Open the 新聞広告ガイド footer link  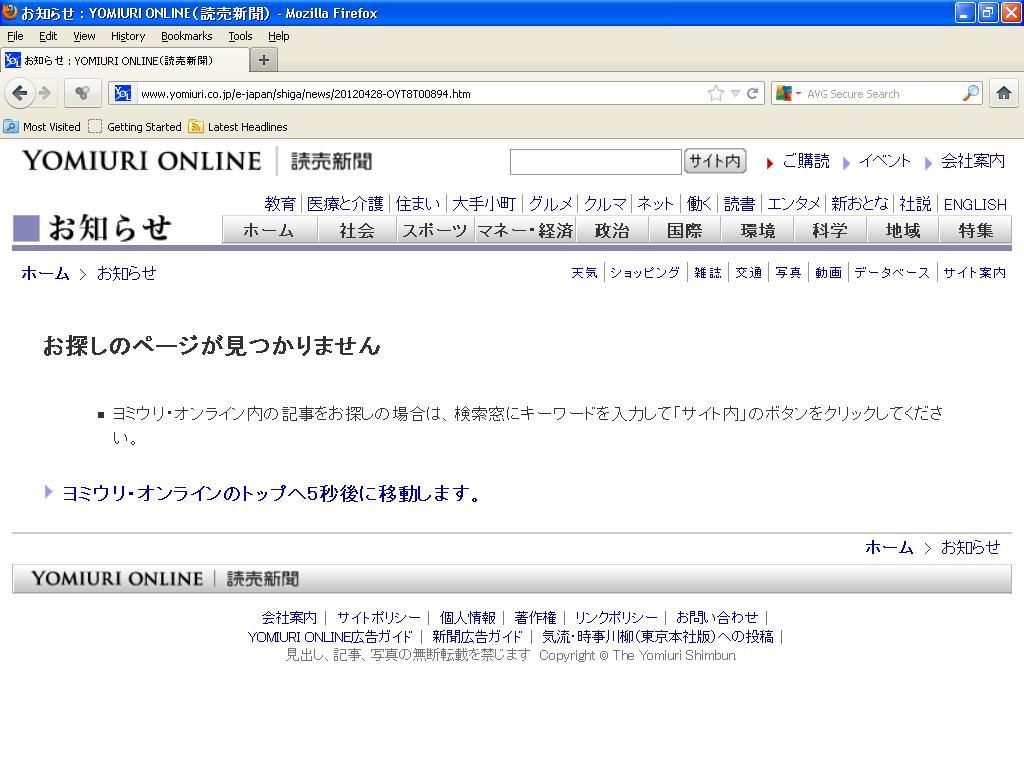coord(477,636)
